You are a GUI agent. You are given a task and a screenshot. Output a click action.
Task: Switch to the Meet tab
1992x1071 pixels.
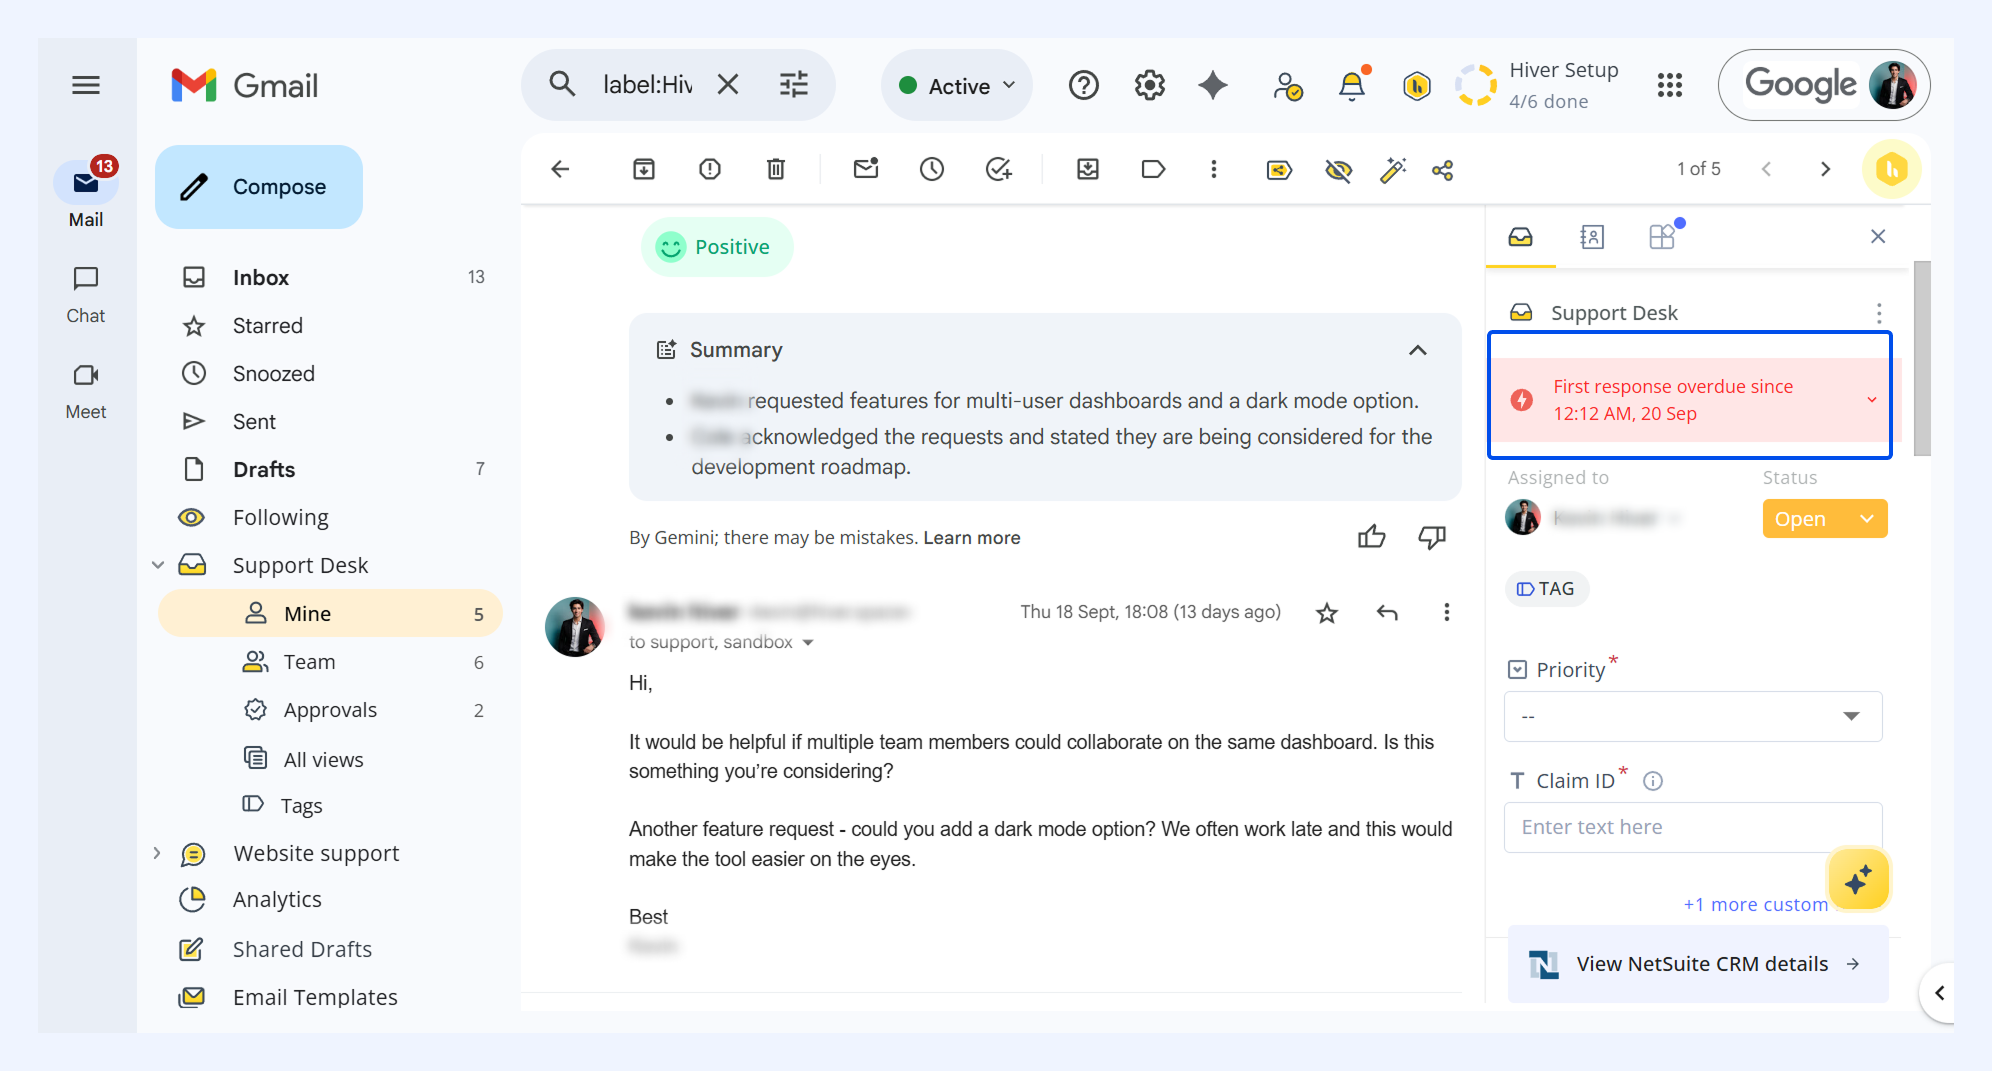coord(86,391)
